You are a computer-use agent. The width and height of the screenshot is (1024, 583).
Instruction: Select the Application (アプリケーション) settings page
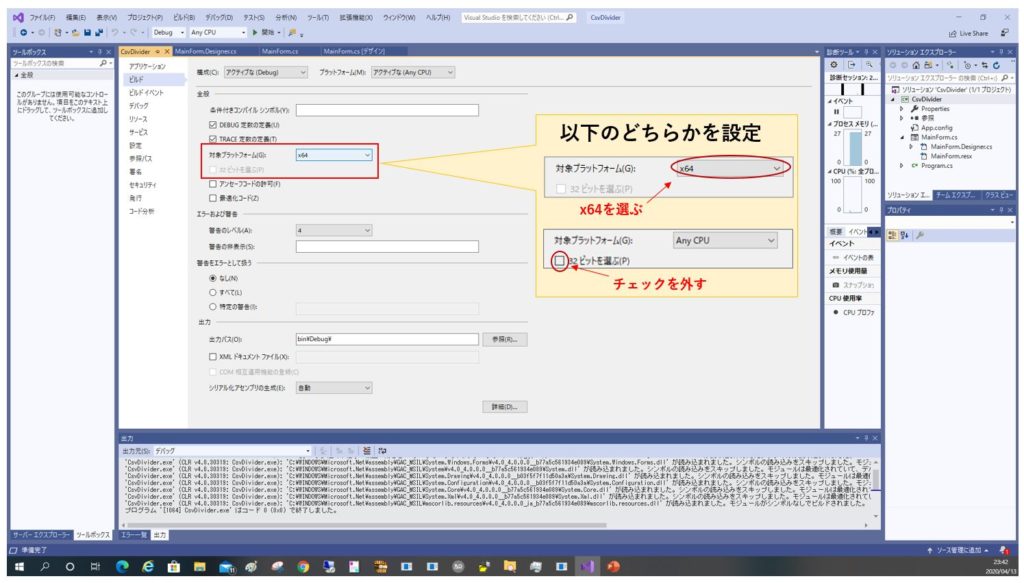(x=147, y=67)
